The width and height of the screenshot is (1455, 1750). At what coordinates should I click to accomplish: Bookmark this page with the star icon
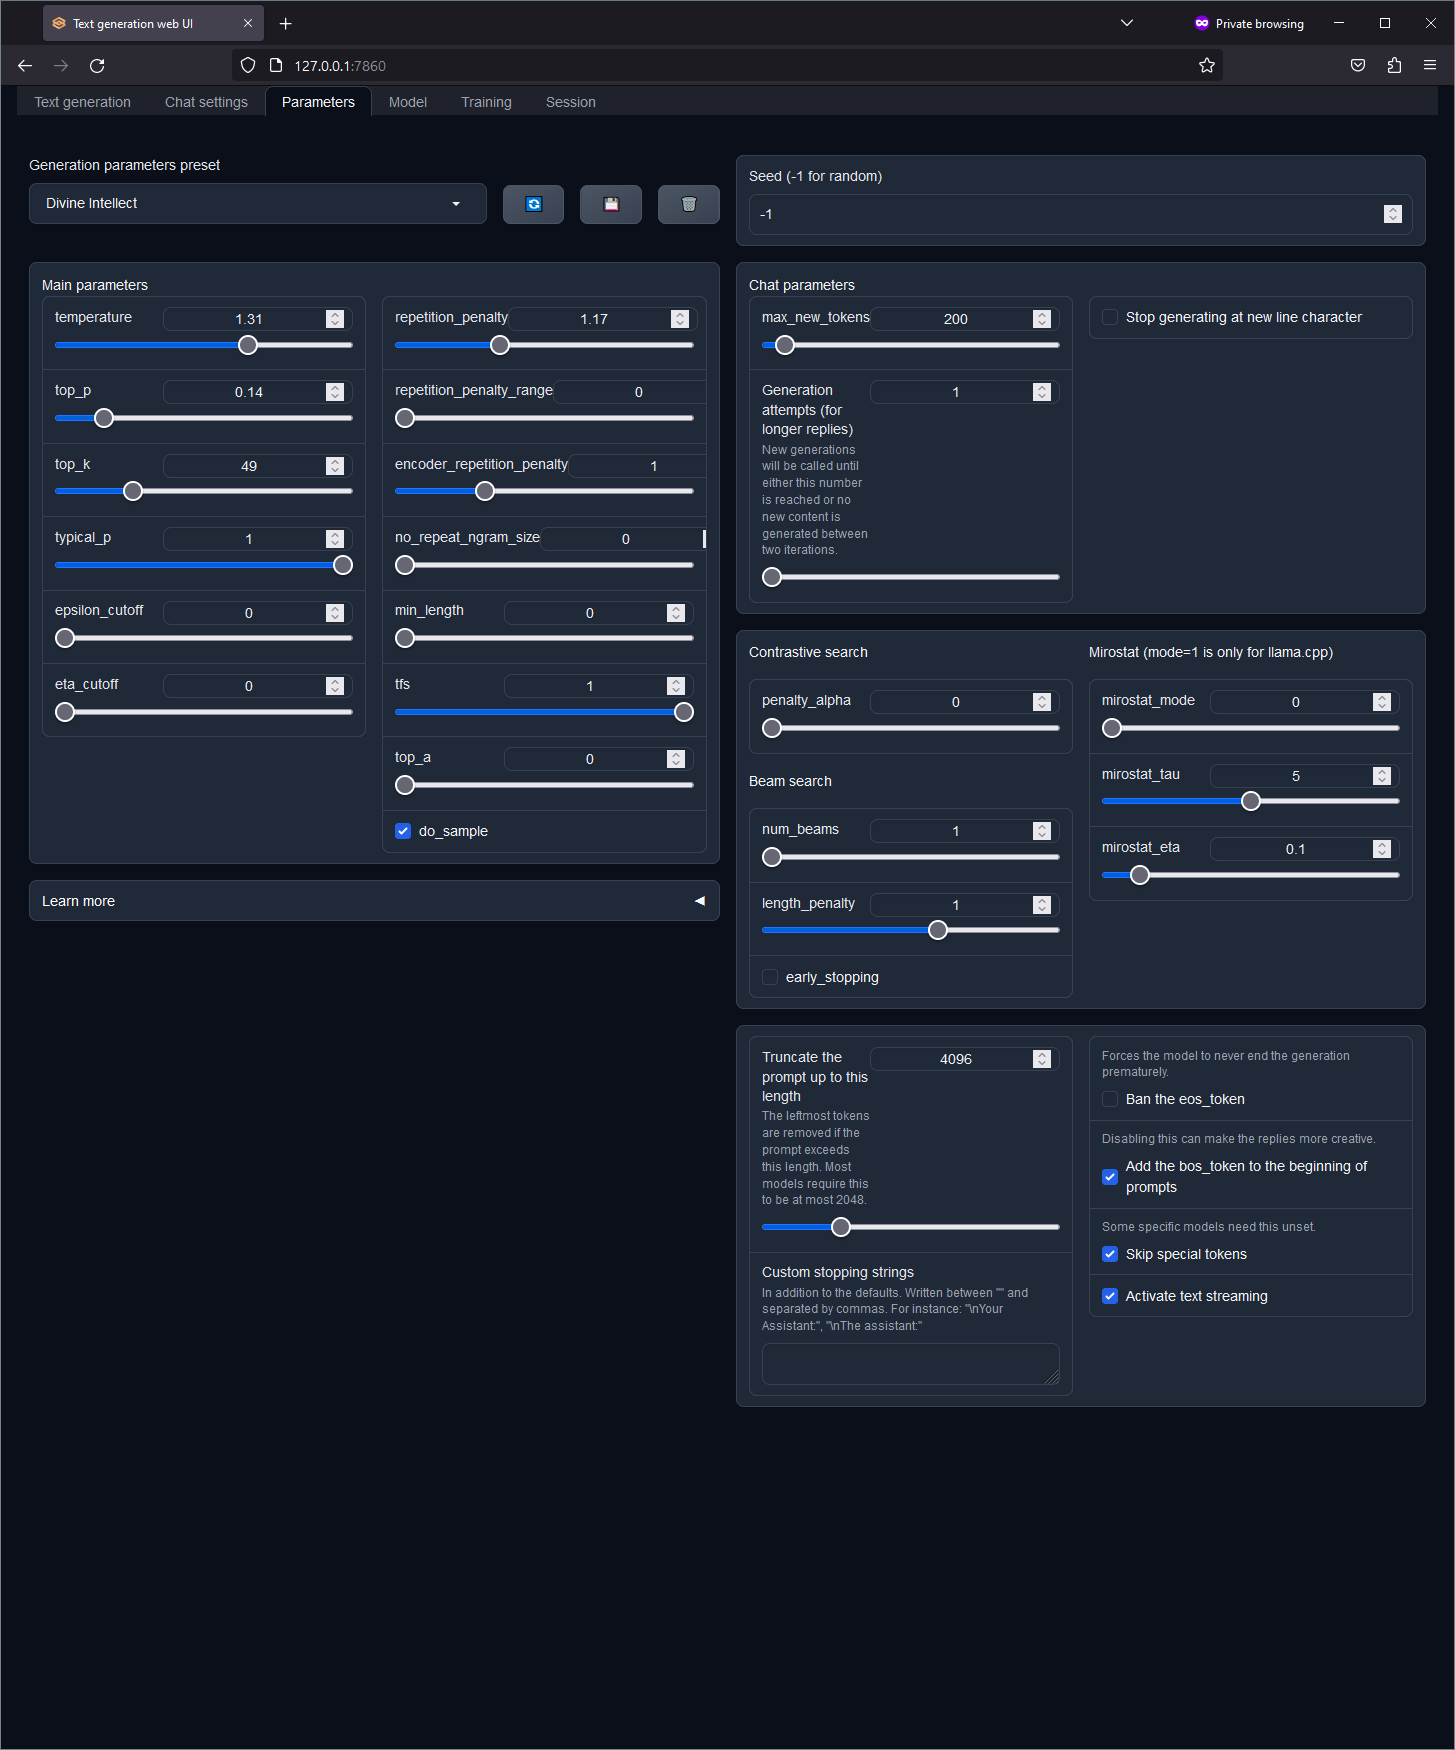pyautogui.click(x=1206, y=66)
